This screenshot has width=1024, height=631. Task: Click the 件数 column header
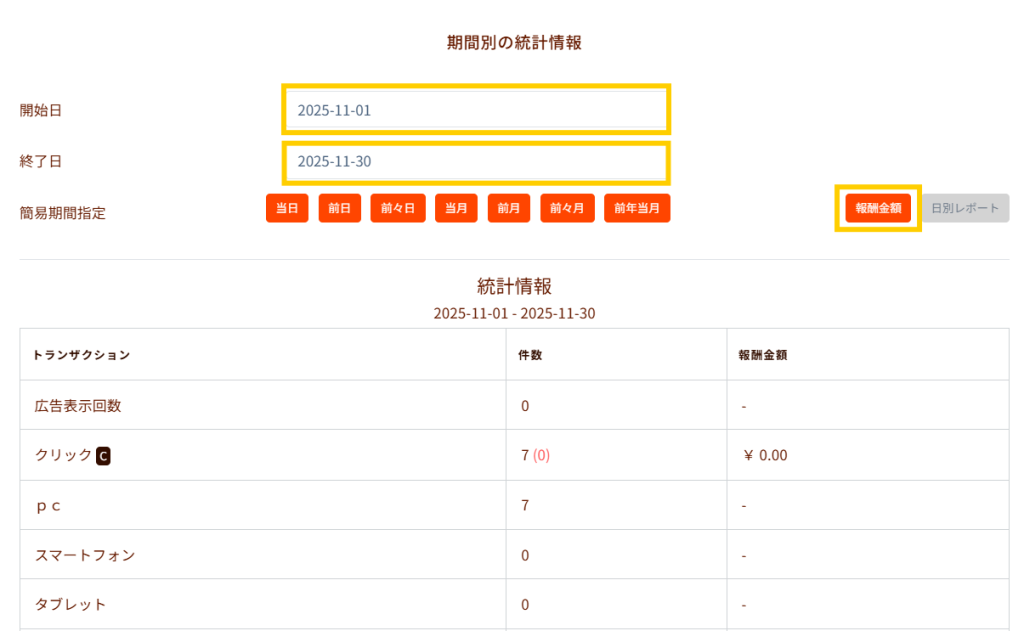(530, 355)
